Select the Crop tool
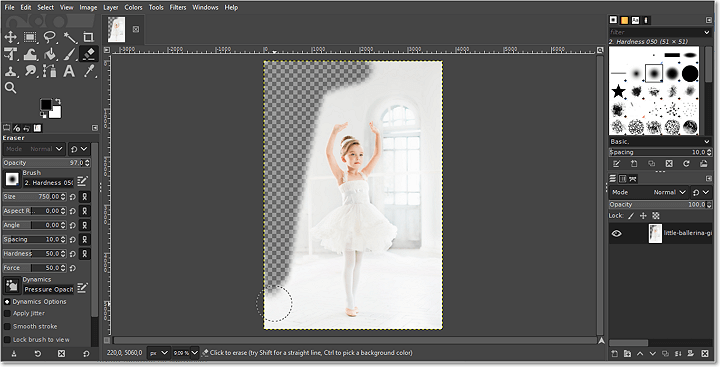720x367 pixels. [89, 37]
